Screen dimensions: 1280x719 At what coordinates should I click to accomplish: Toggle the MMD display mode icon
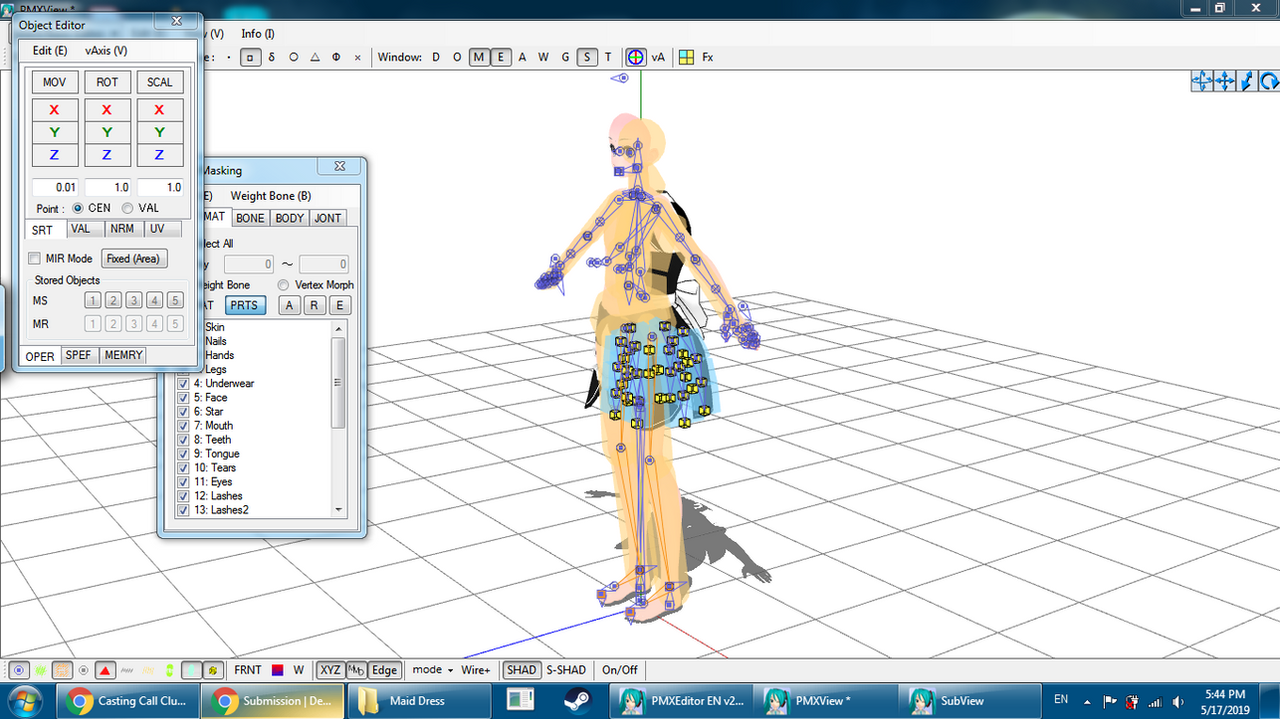(x=355, y=670)
